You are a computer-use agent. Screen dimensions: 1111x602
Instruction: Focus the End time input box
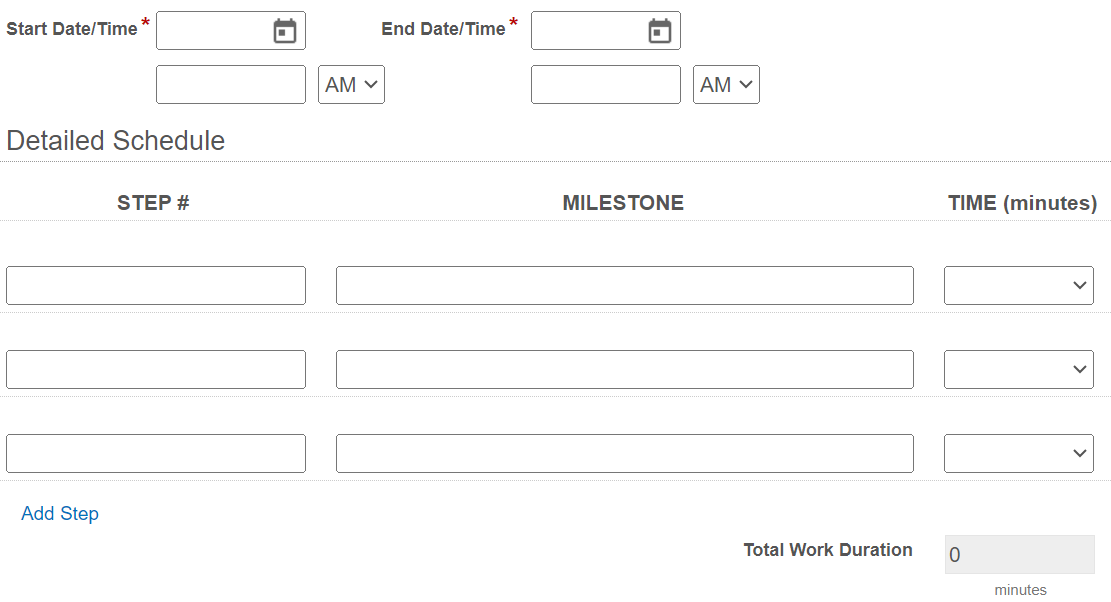click(x=606, y=84)
